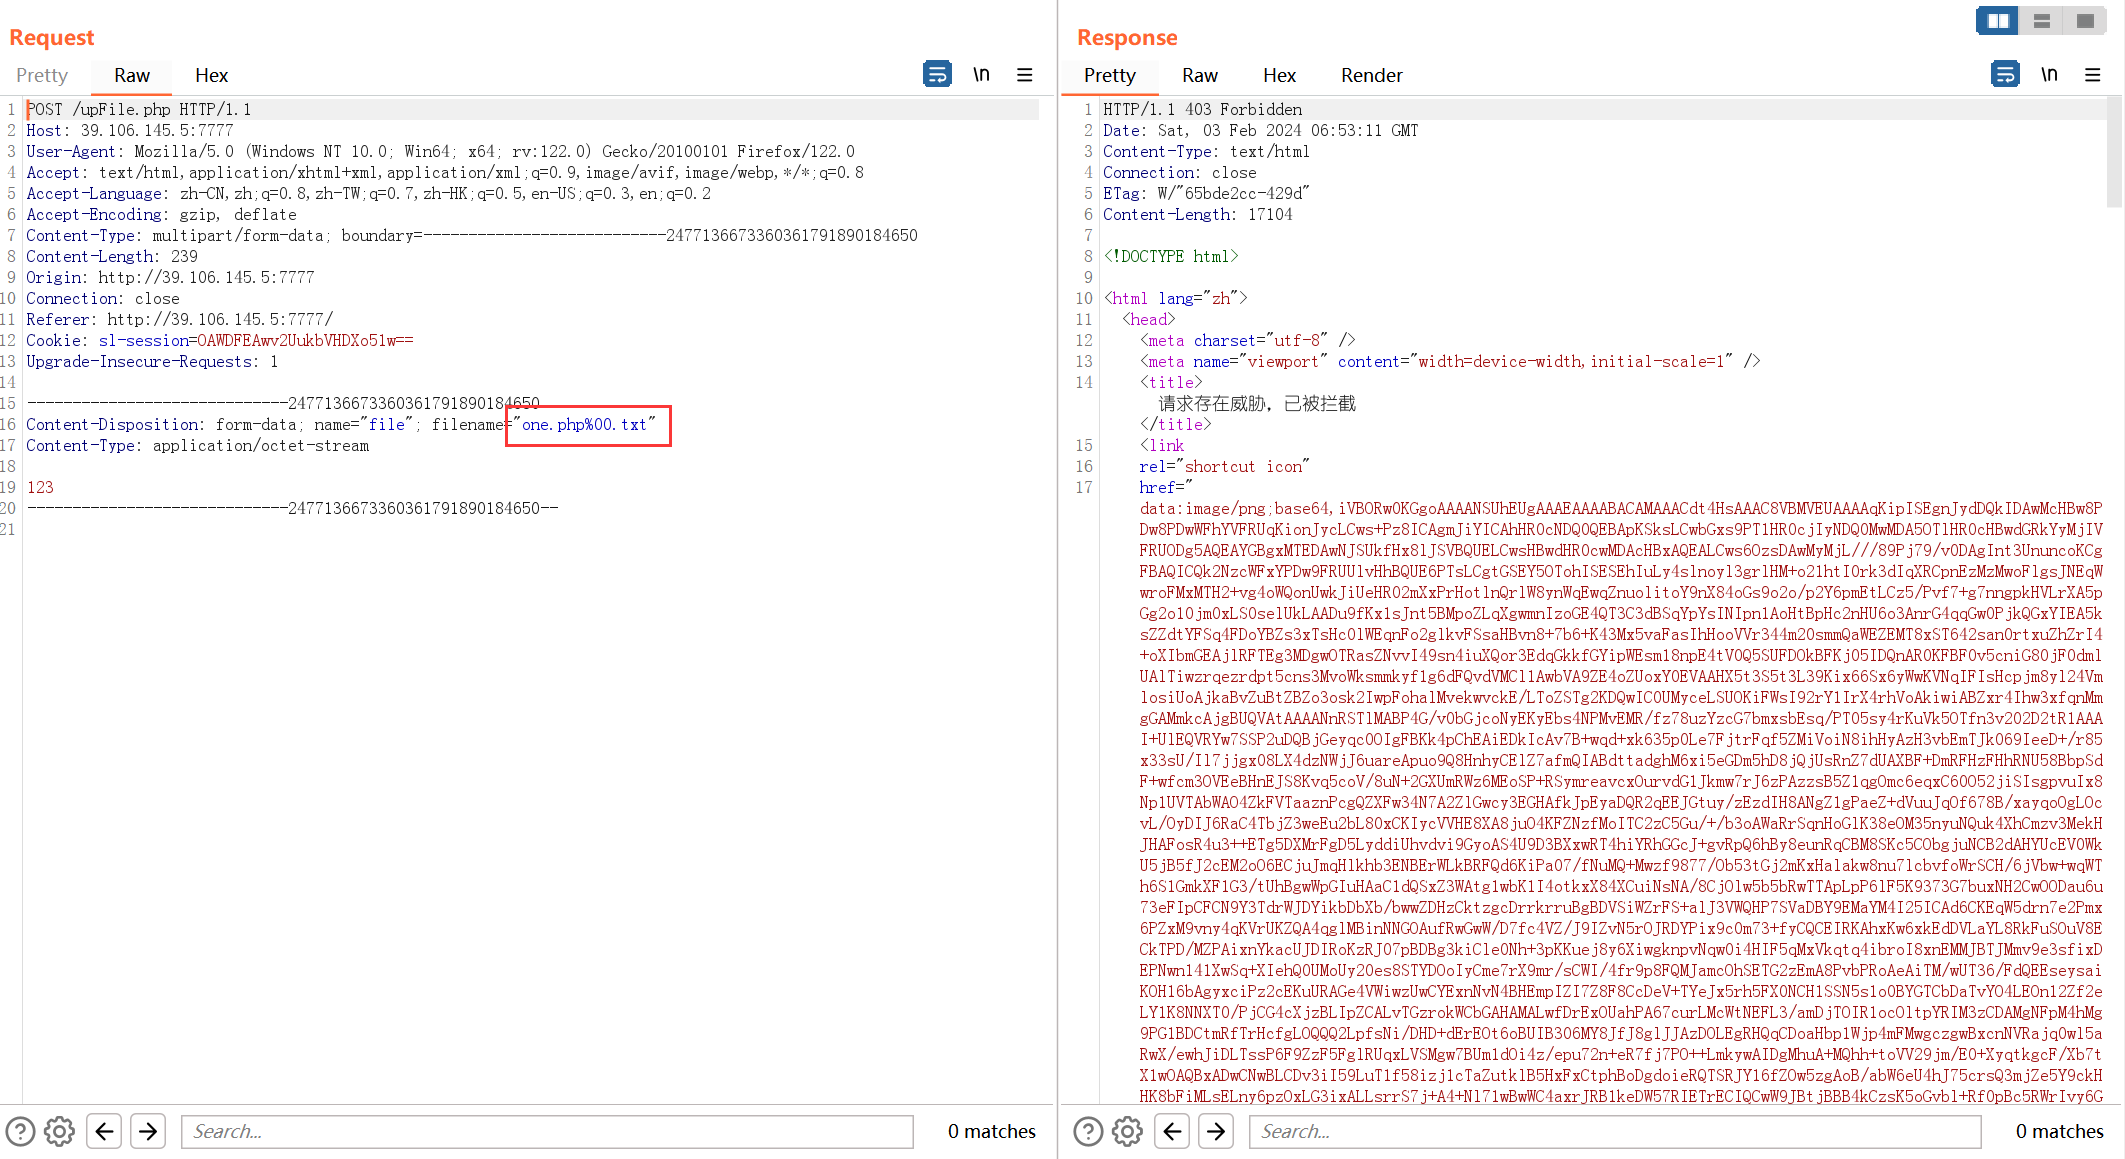Click the Referer header line
The image size is (2125, 1159).
[179, 319]
